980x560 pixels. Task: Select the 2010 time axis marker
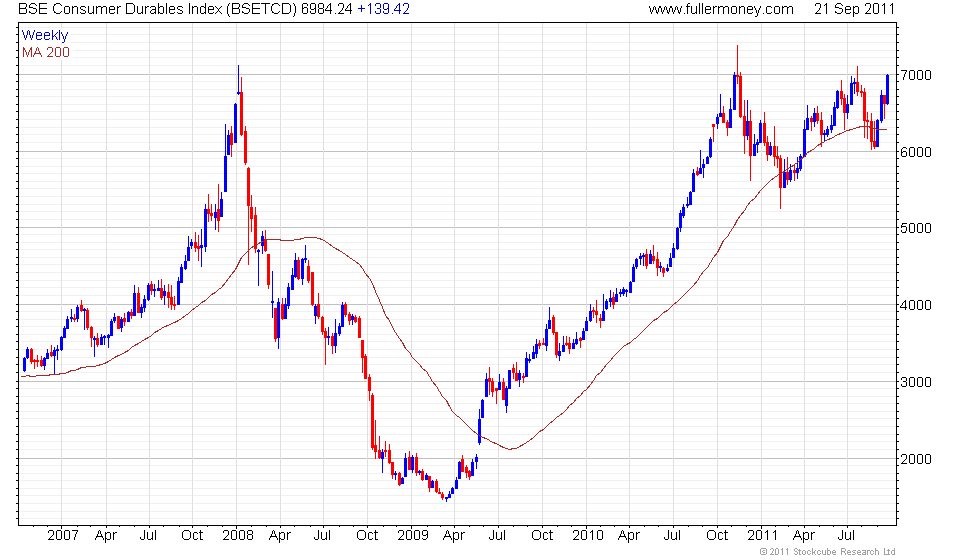pos(588,535)
